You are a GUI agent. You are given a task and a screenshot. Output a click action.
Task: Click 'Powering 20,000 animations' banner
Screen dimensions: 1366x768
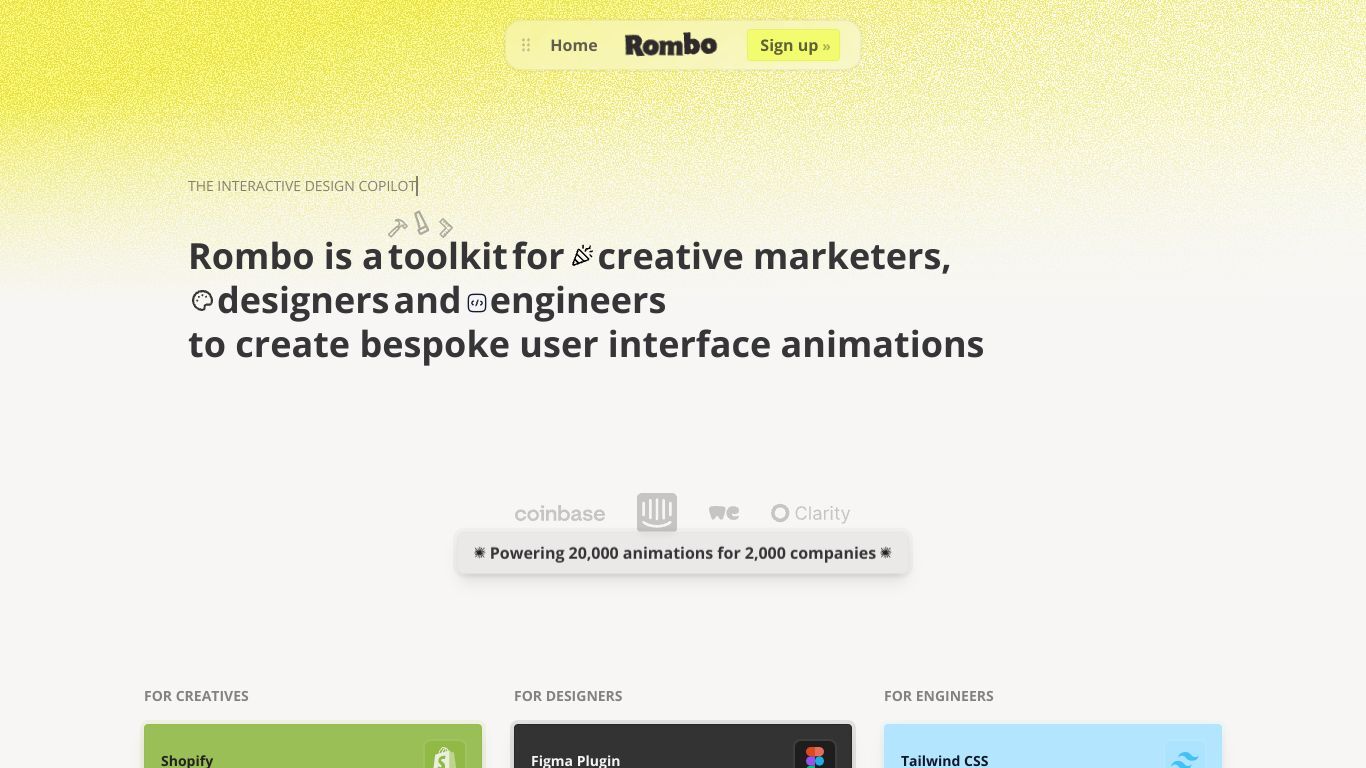(683, 553)
